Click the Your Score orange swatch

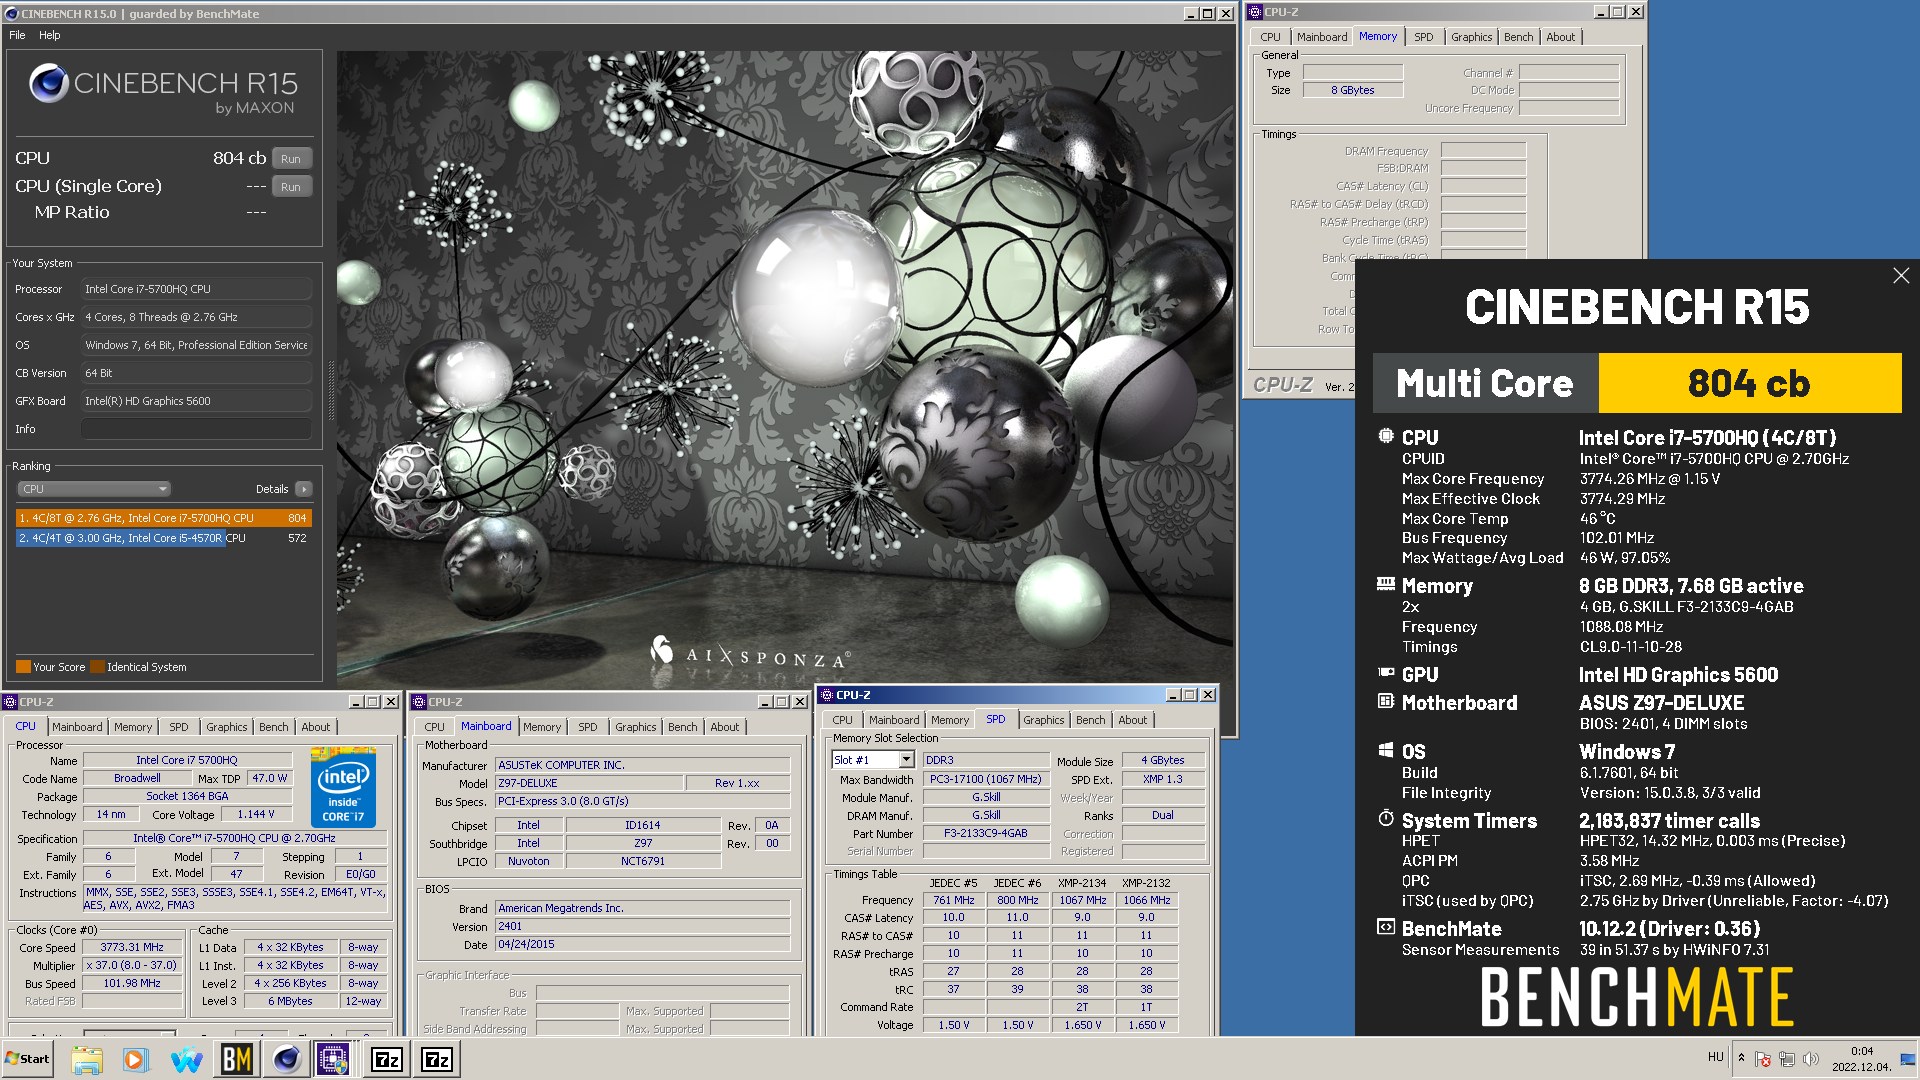23,667
